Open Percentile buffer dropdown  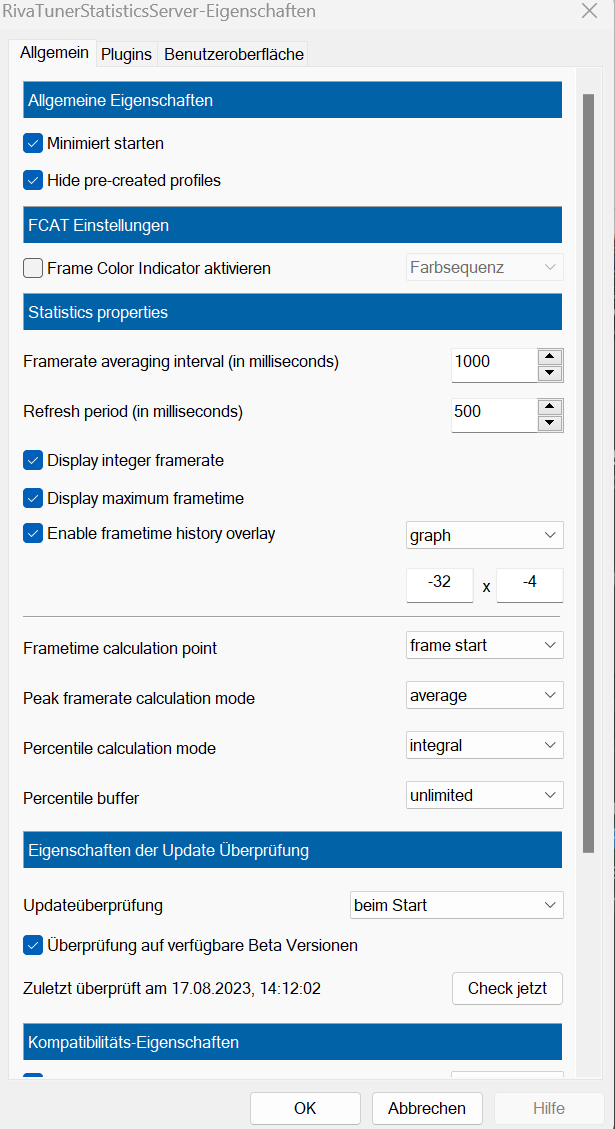(485, 796)
